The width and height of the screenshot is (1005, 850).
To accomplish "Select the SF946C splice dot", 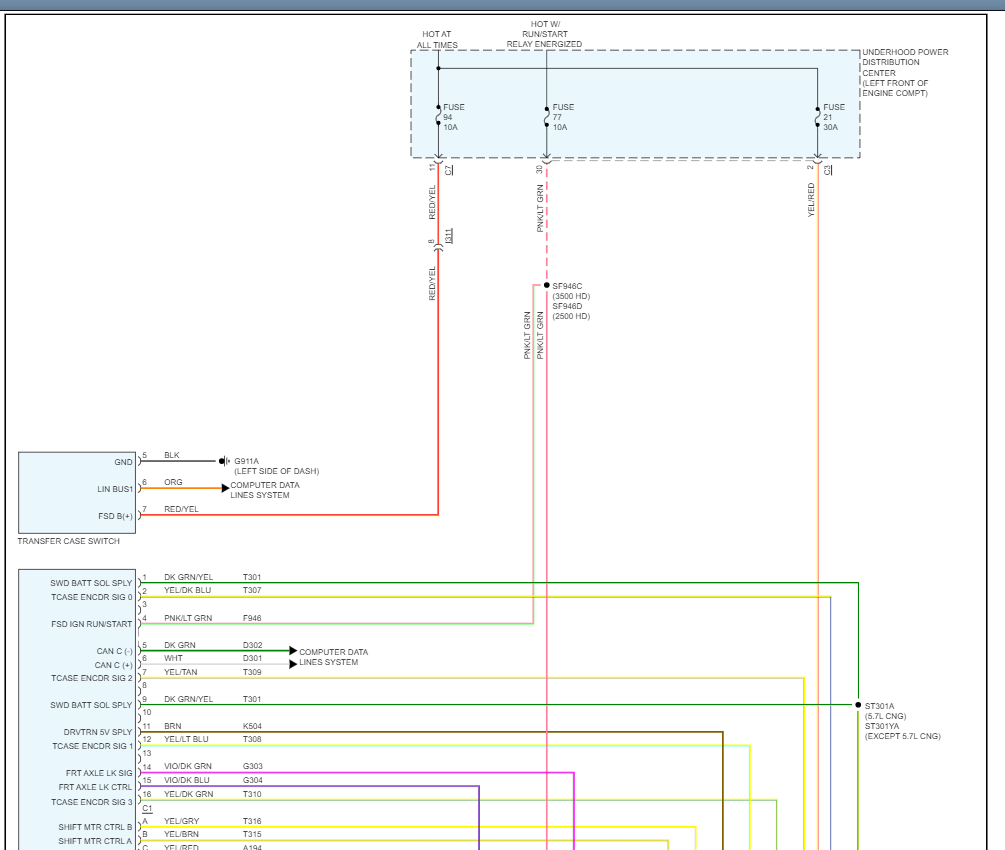I will pyautogui.click(x=546, y=286).
